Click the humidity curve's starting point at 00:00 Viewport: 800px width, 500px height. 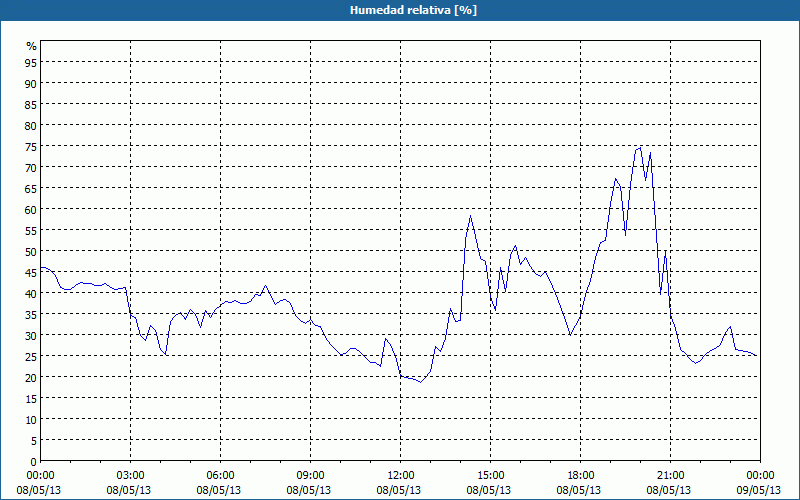(x=41, y=267)
